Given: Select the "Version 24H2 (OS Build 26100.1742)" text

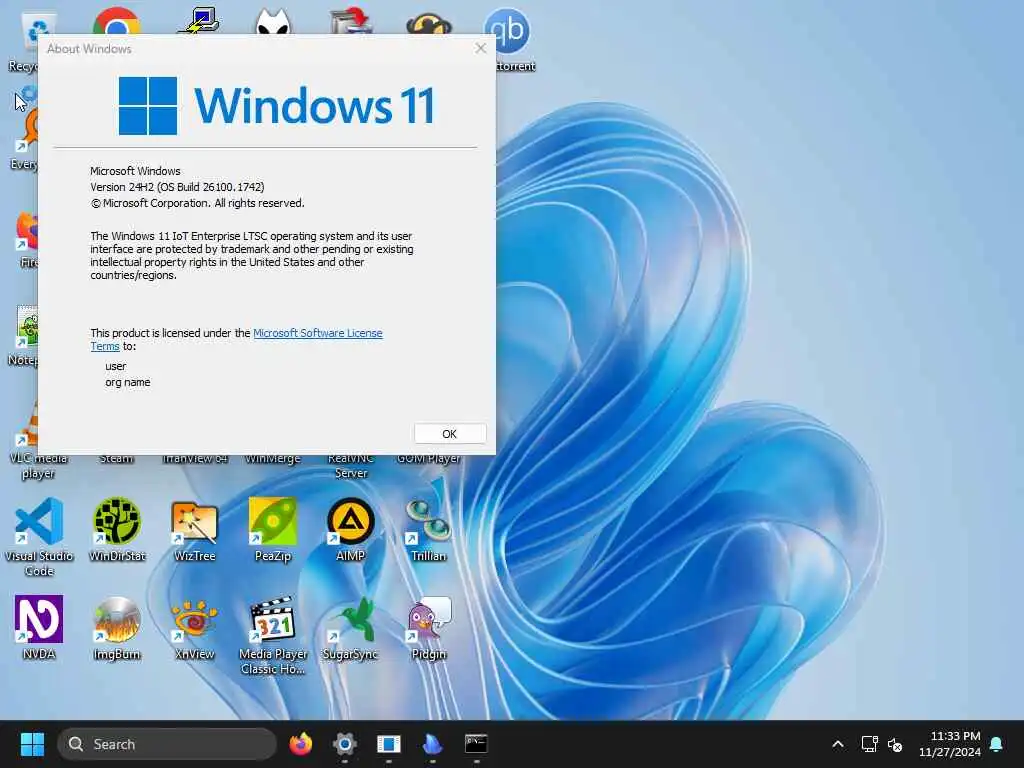Looking at the screenshot, I should [177, 187].
